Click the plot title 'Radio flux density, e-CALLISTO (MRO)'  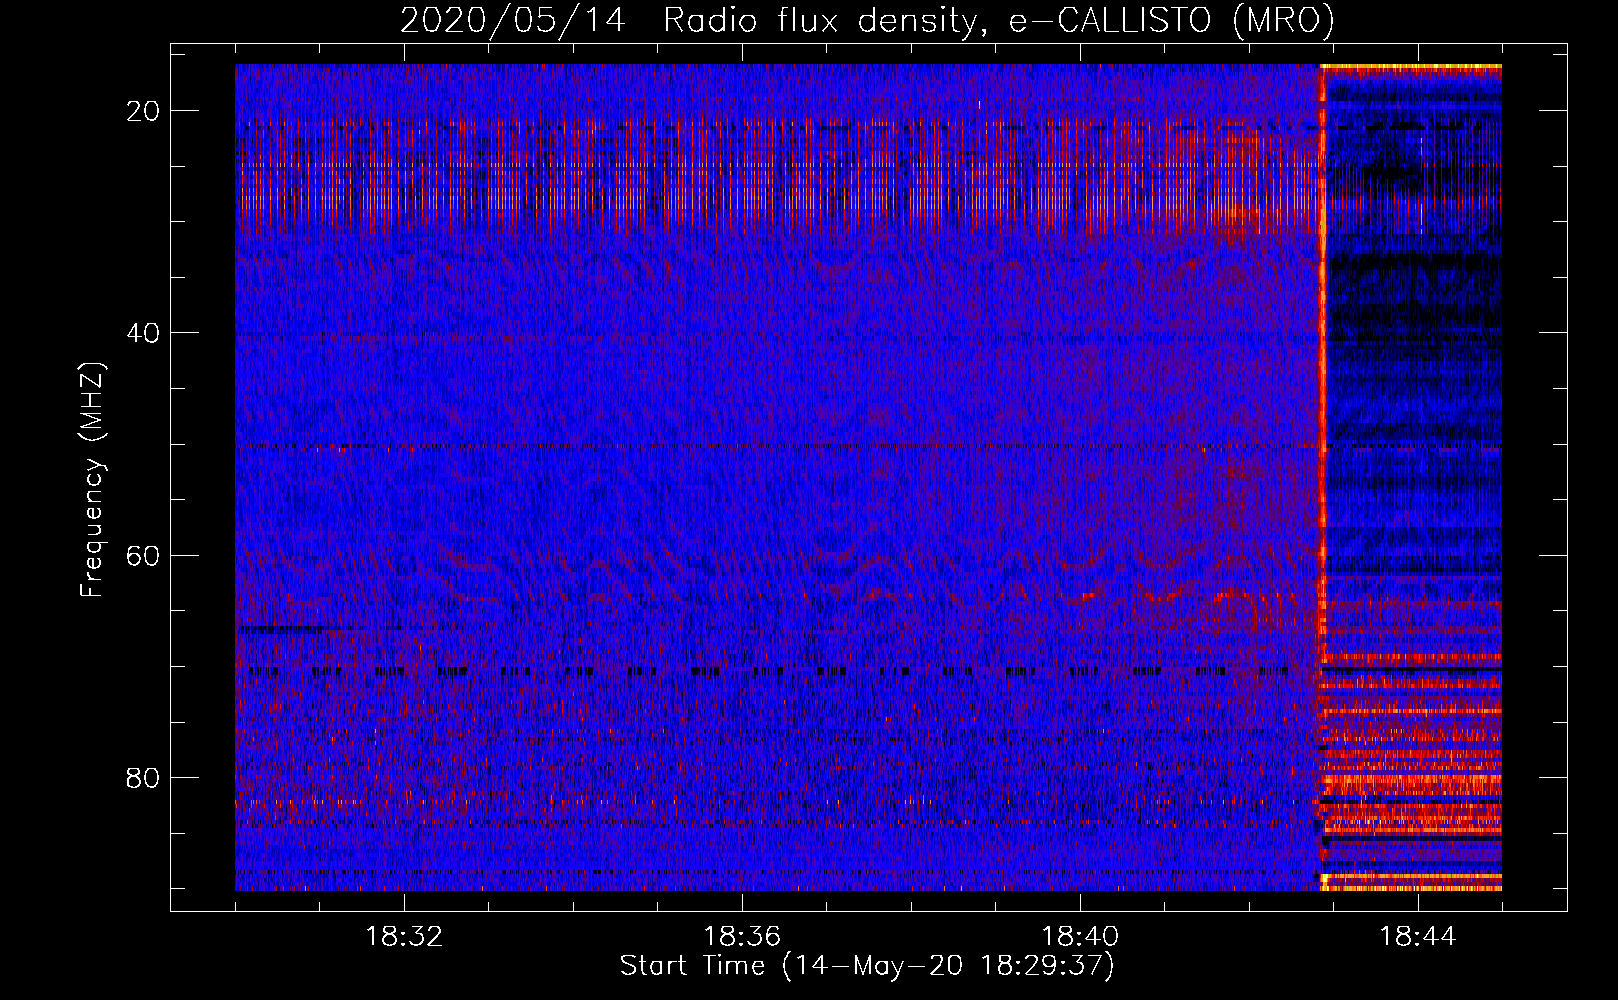(x=999, y=20)
